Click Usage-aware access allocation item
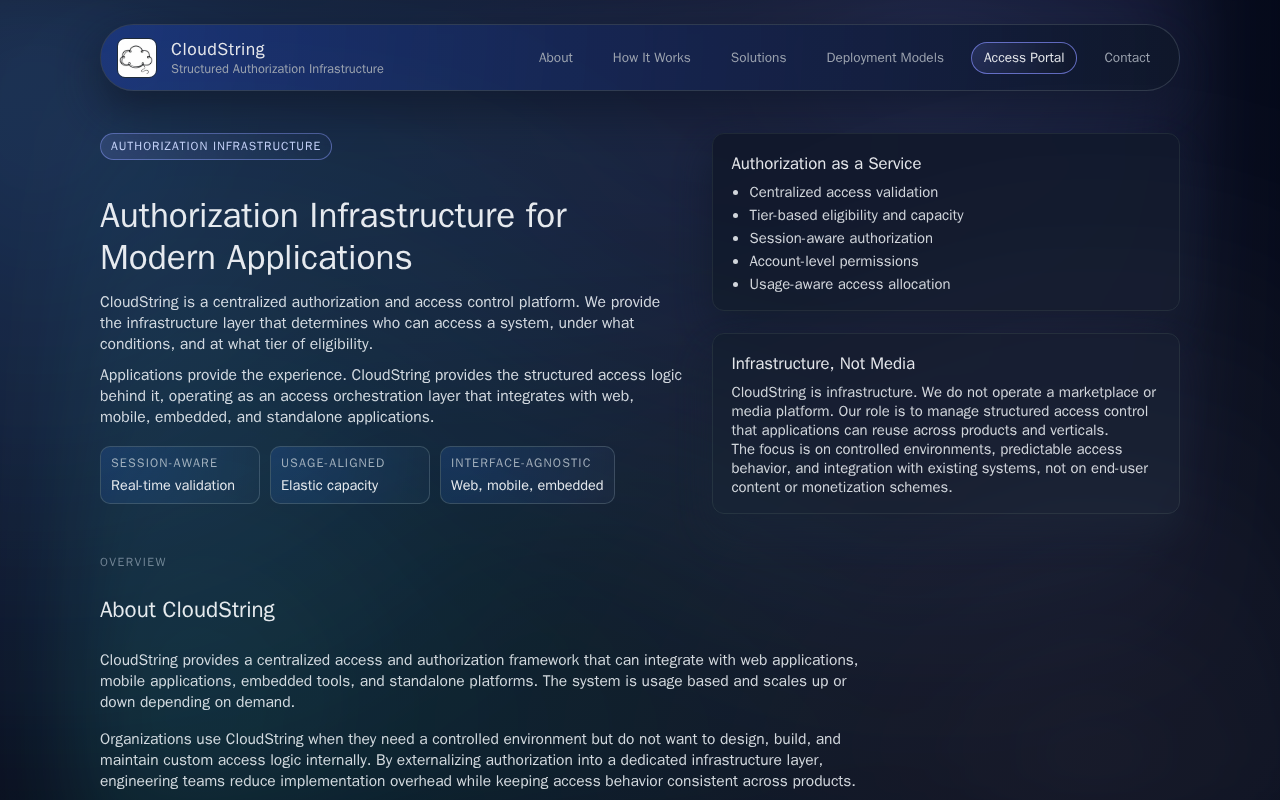This screenshot has width=1280, height=800. [850, 284]
